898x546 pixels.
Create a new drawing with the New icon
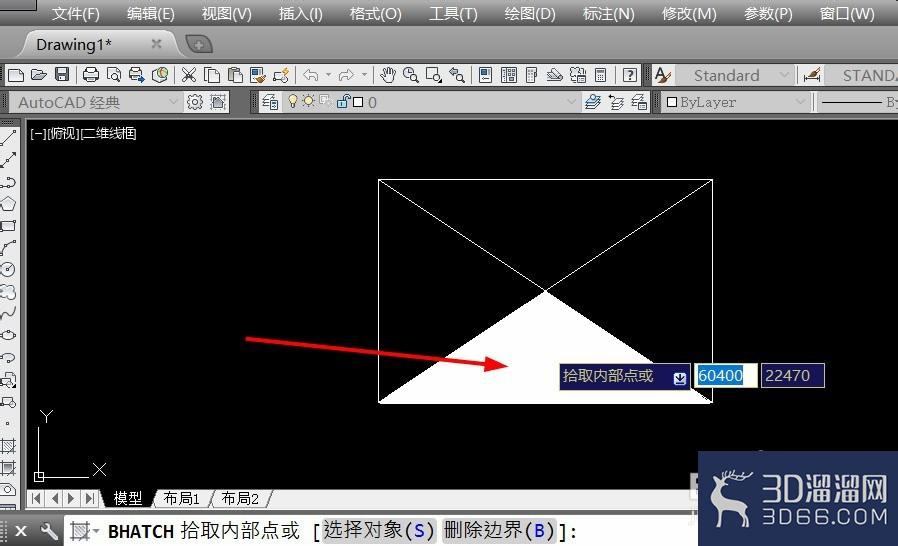tap(15, 75)
